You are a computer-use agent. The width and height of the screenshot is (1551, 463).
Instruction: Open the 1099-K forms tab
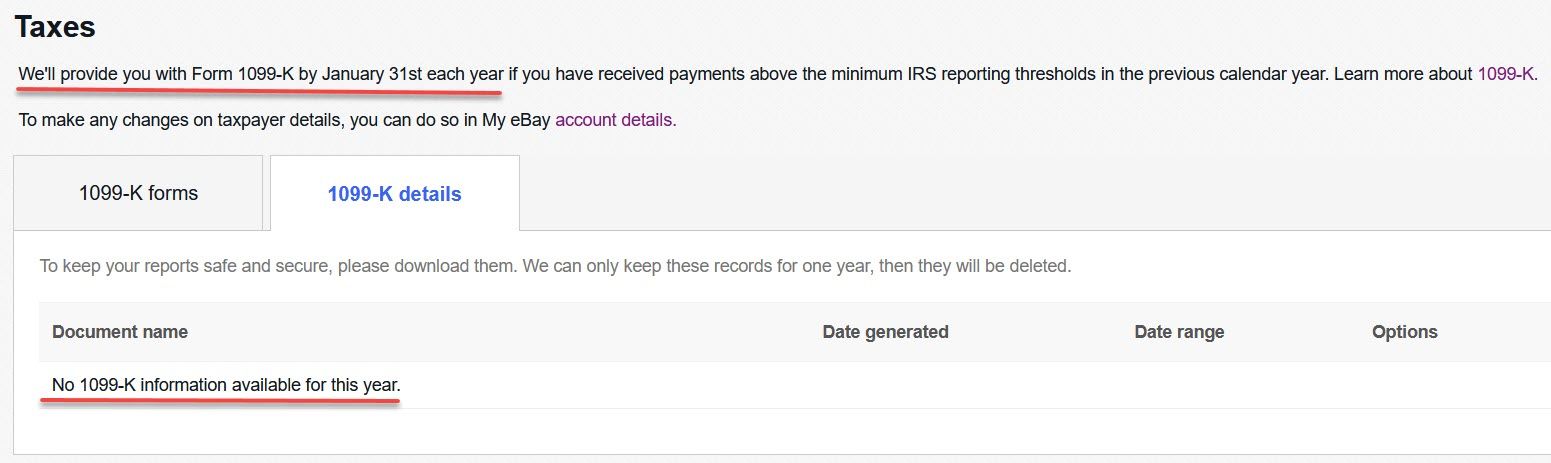(138, 193)
